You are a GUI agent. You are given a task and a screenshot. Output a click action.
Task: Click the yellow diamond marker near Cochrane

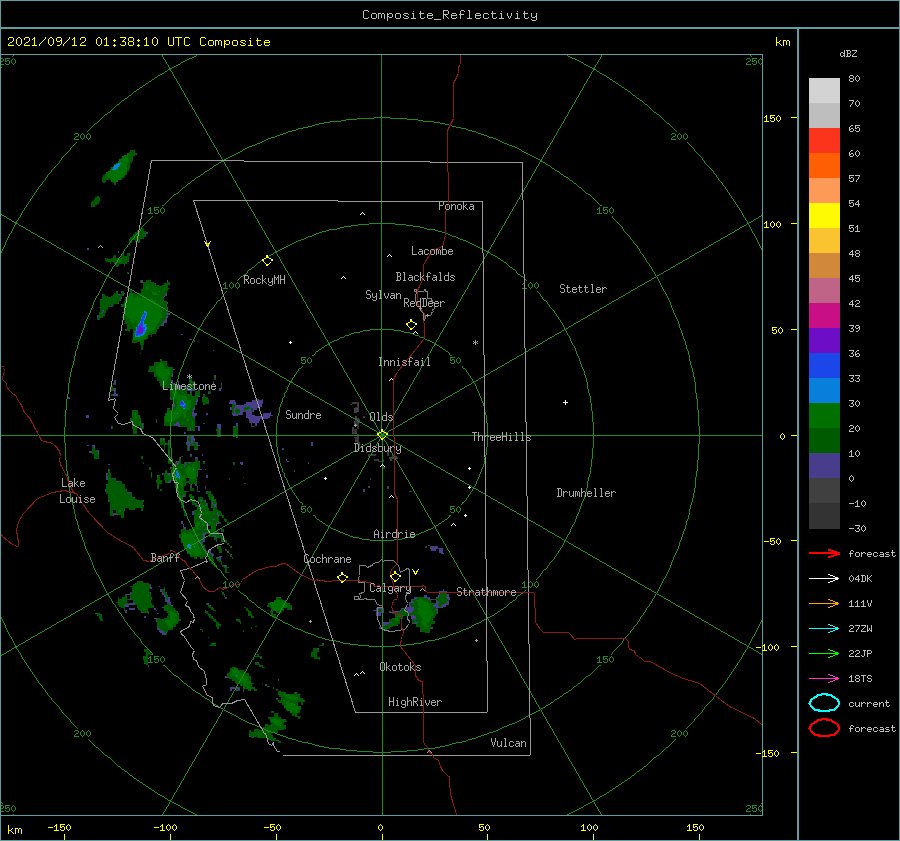coord(342,577)
